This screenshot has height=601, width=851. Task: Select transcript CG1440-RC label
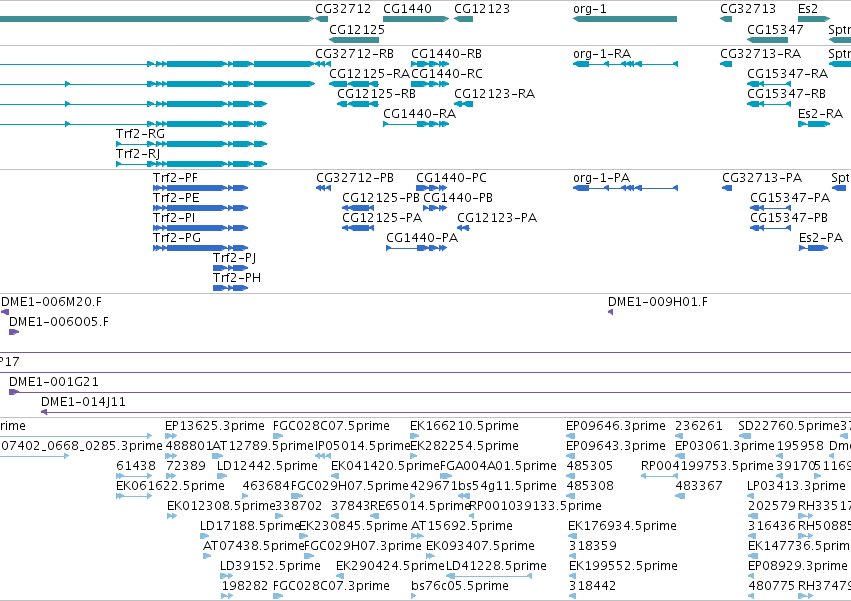tap(447, 74)
